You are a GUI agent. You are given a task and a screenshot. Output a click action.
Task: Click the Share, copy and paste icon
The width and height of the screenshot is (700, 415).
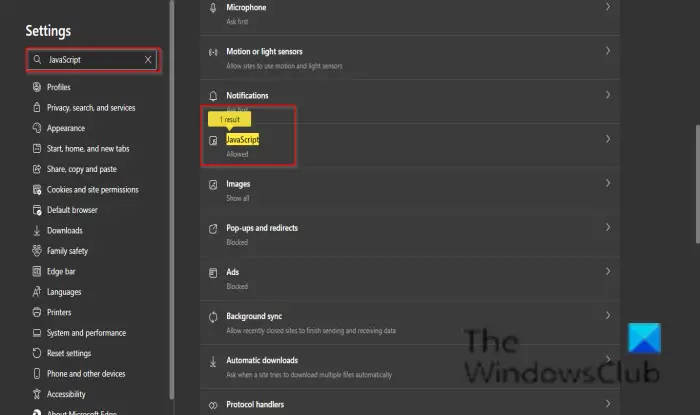click(x=37, y=169)
